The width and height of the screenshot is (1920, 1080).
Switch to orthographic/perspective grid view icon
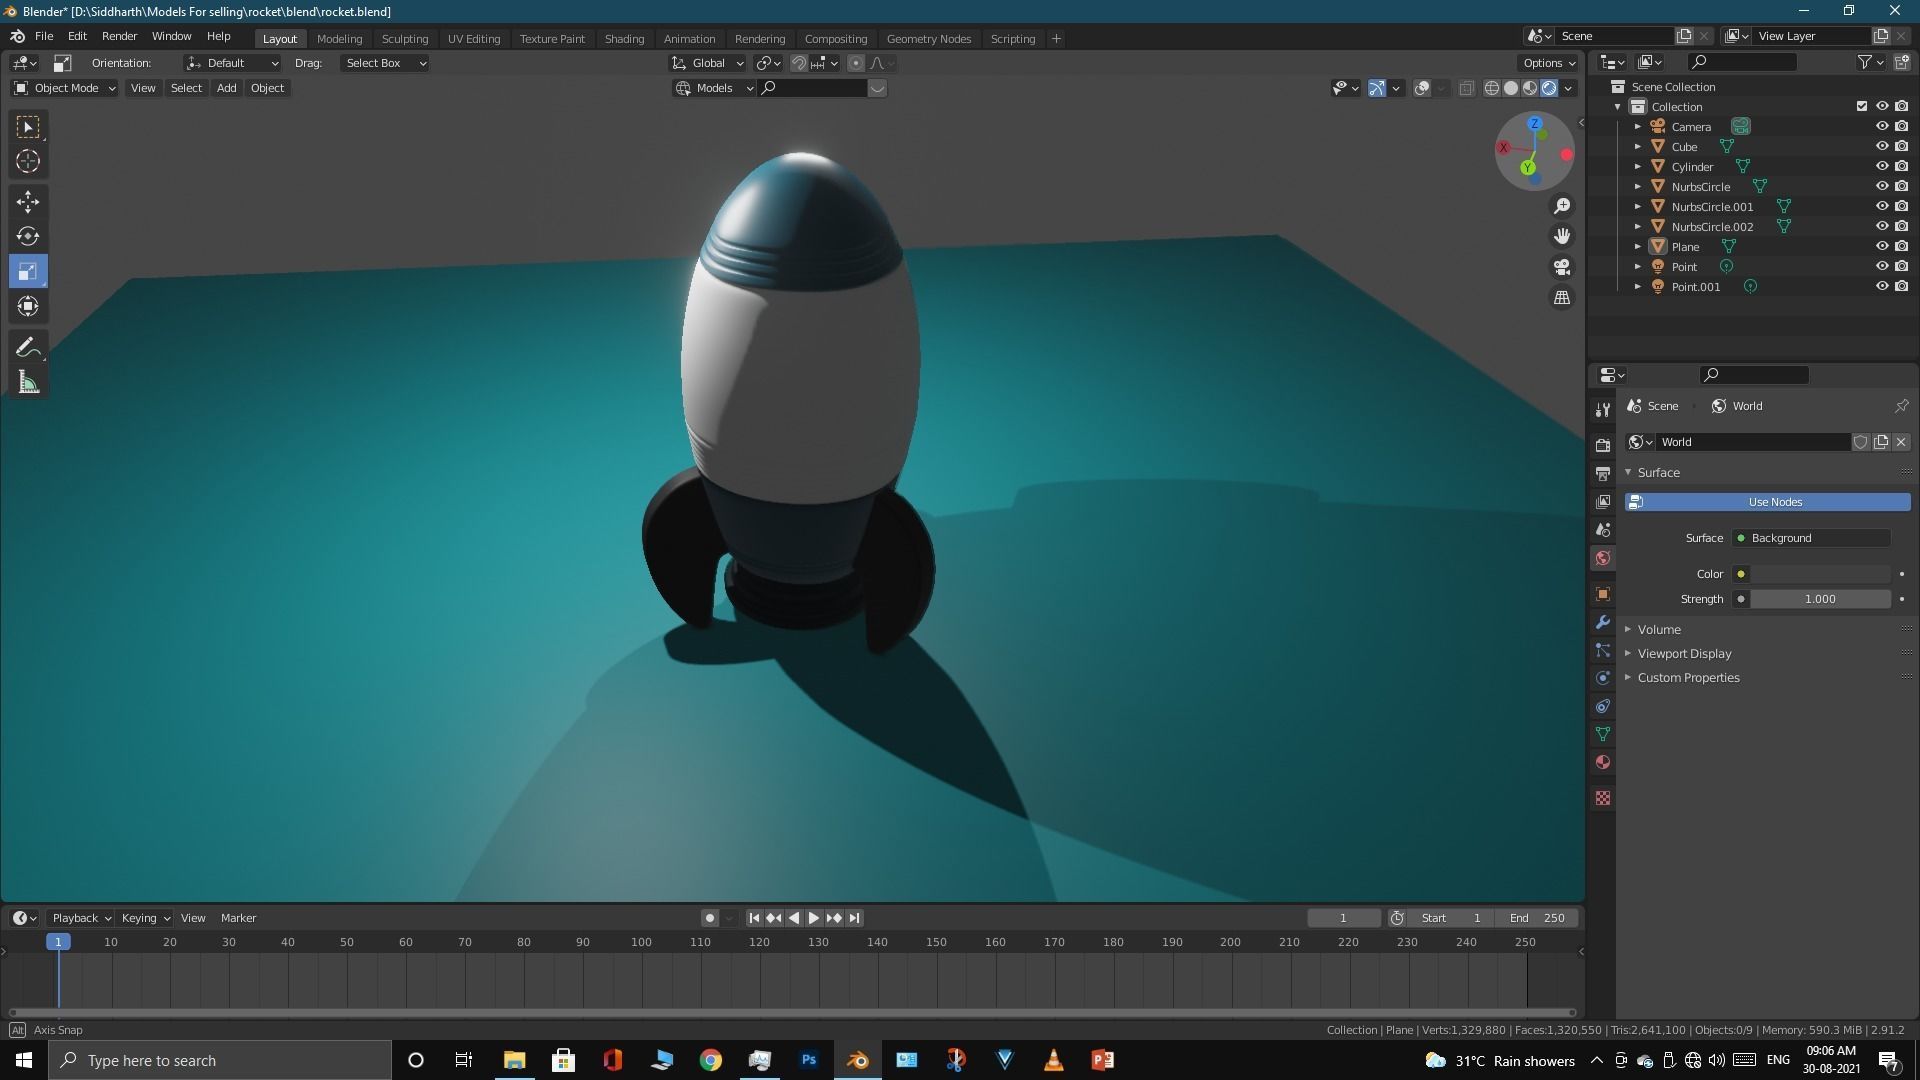pyautogui.click(x=1562, y=298)
